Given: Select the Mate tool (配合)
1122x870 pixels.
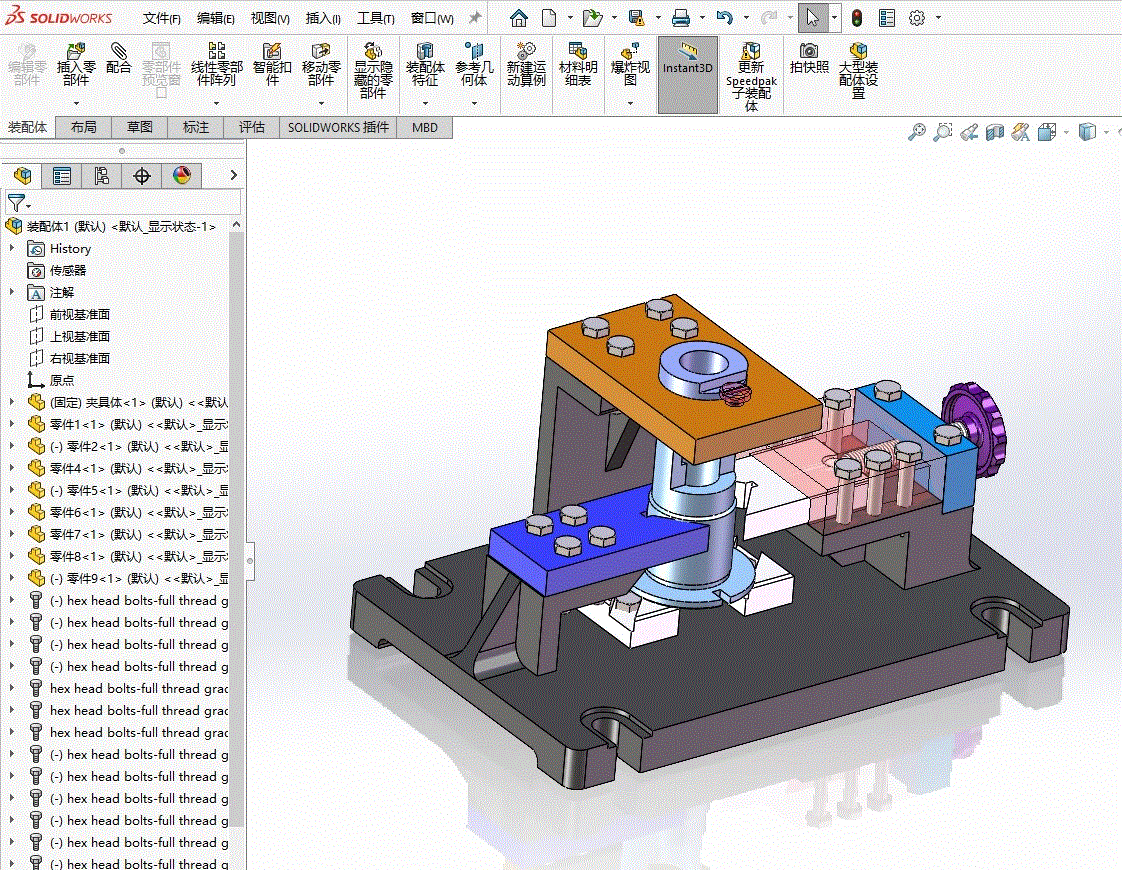Looking at the screenshot, I should (x=119, y=59).
